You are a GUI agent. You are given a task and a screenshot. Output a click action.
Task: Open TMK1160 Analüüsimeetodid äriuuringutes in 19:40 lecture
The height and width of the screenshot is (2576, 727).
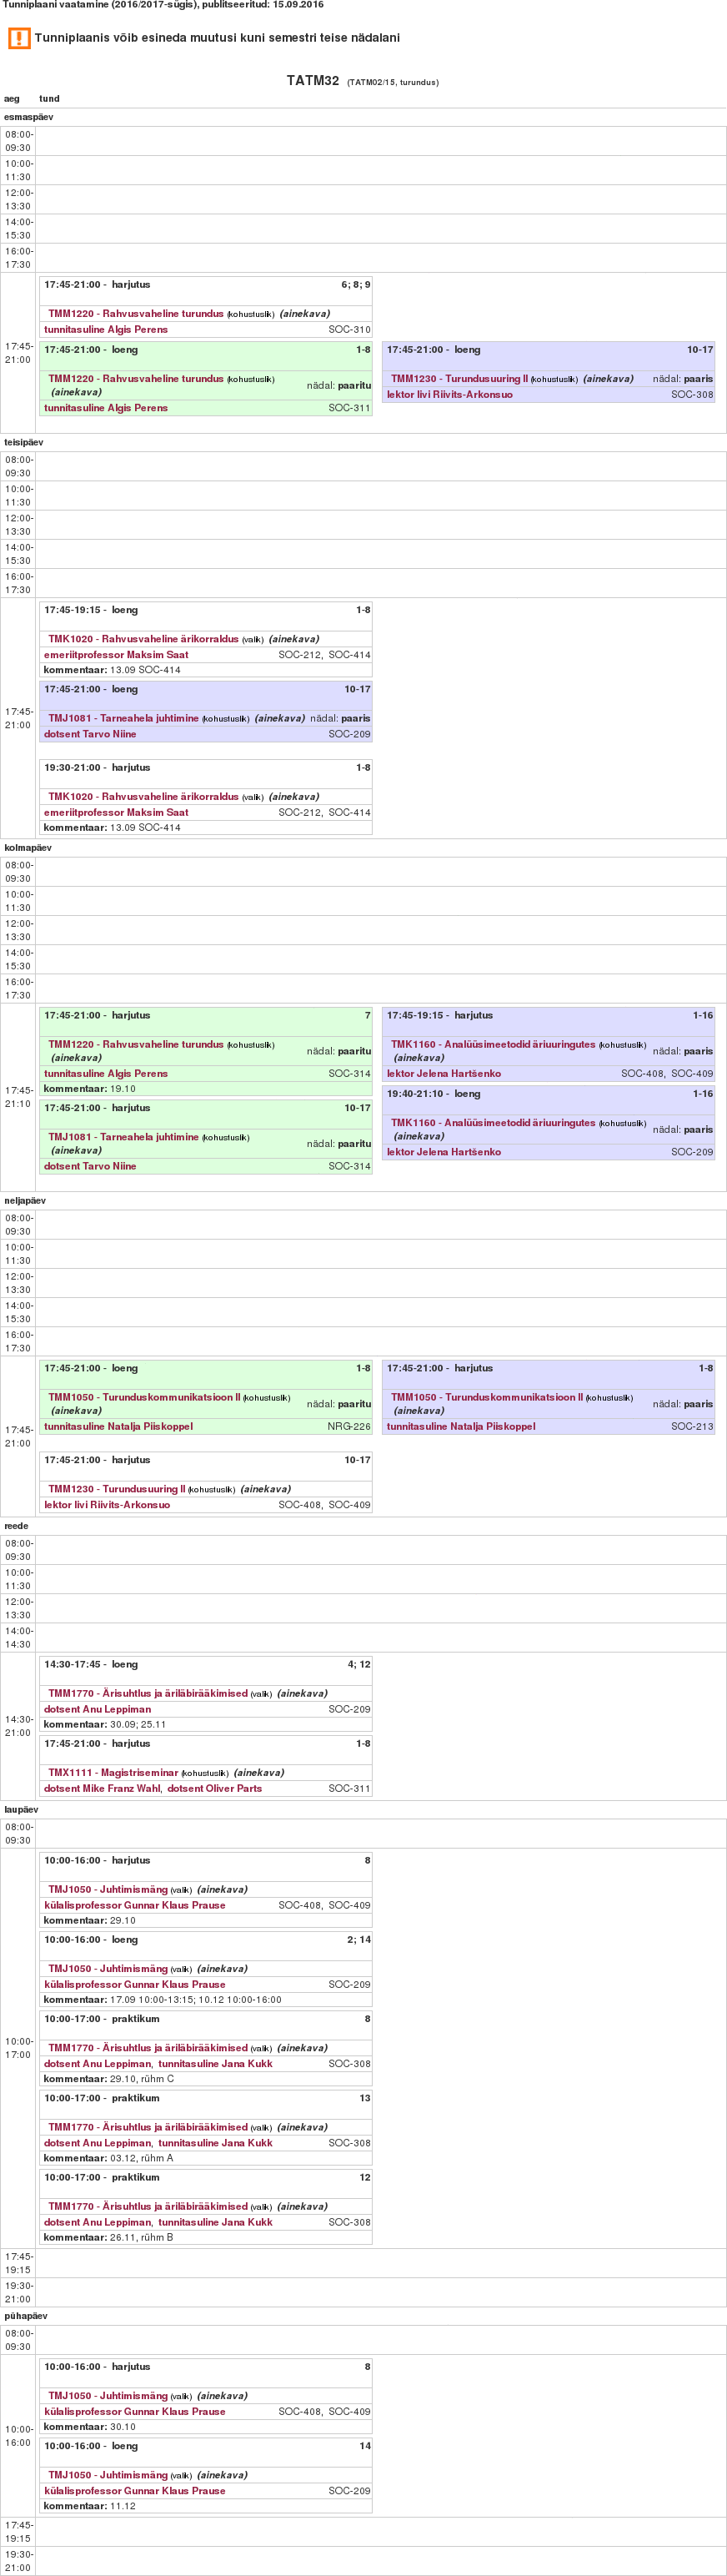(x=492, y=1122)
